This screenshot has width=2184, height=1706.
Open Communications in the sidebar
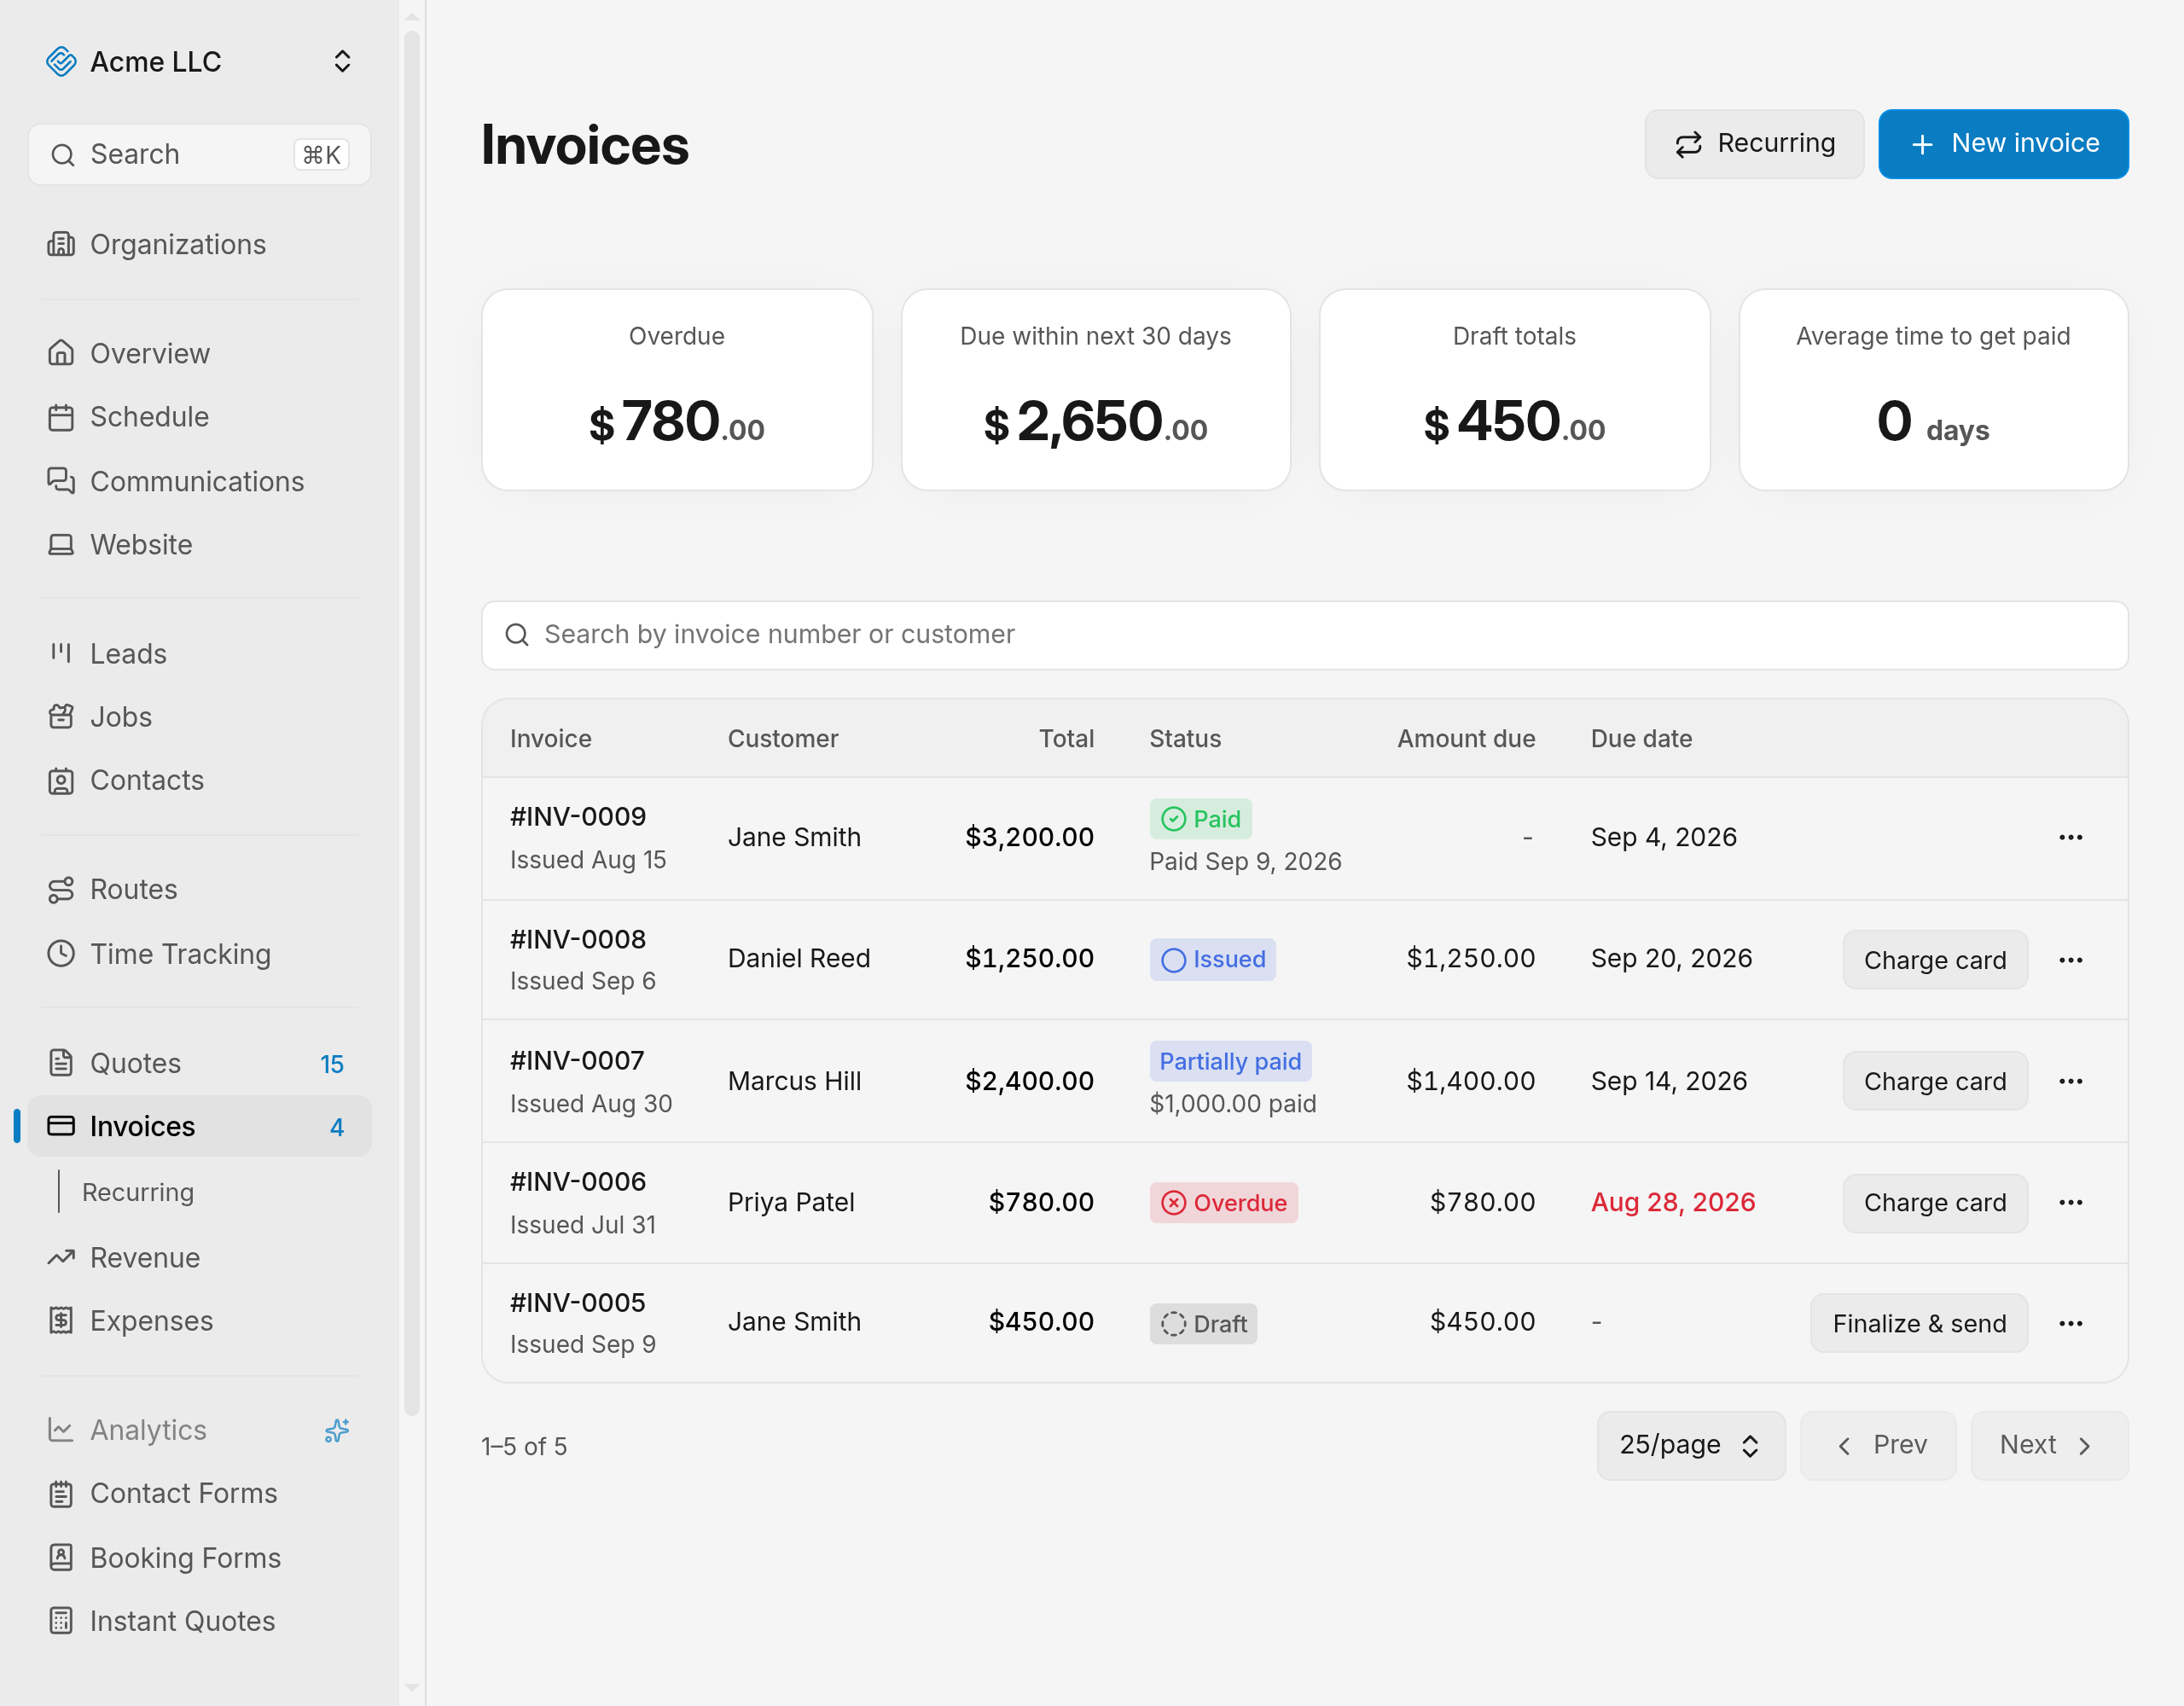click(x=199, y=481)
